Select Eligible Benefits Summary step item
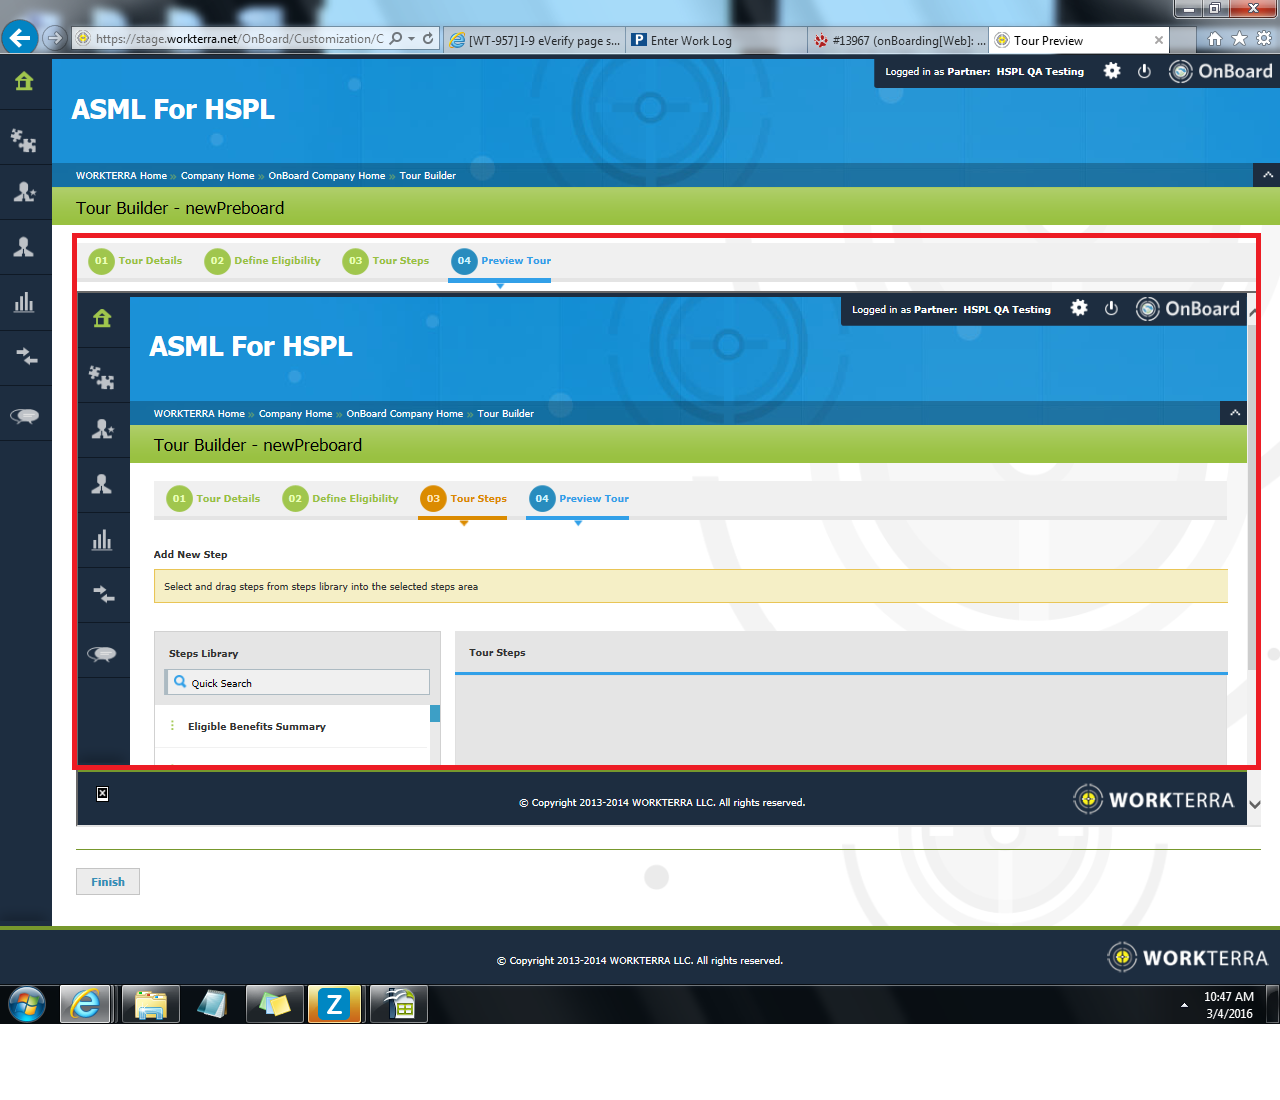This screenshot has height=1100, width=1280. 256,727
